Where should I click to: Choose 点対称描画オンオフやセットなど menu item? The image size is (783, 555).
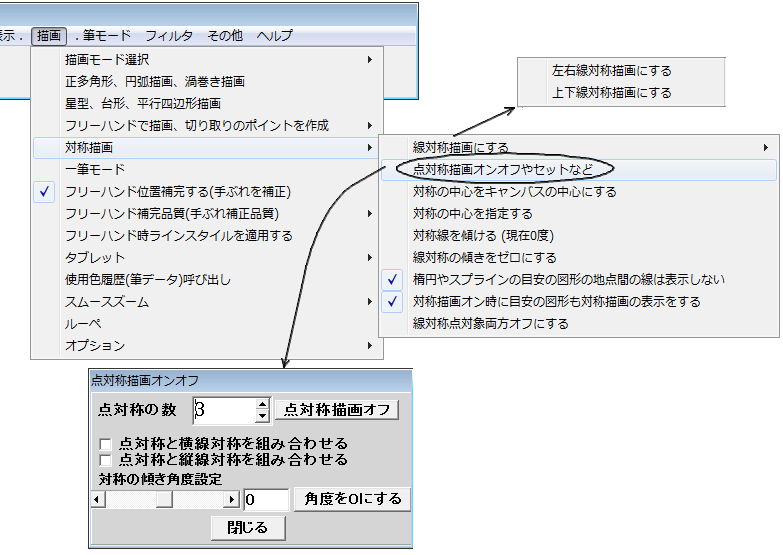click(x=502, y=170)
